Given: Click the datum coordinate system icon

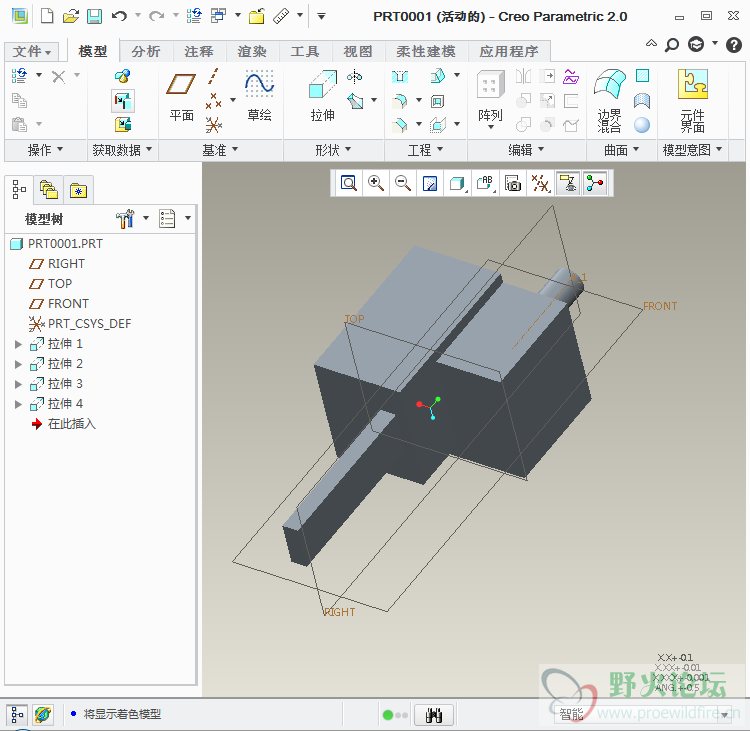Looking at the screenshot, I should tap(213, 125).
